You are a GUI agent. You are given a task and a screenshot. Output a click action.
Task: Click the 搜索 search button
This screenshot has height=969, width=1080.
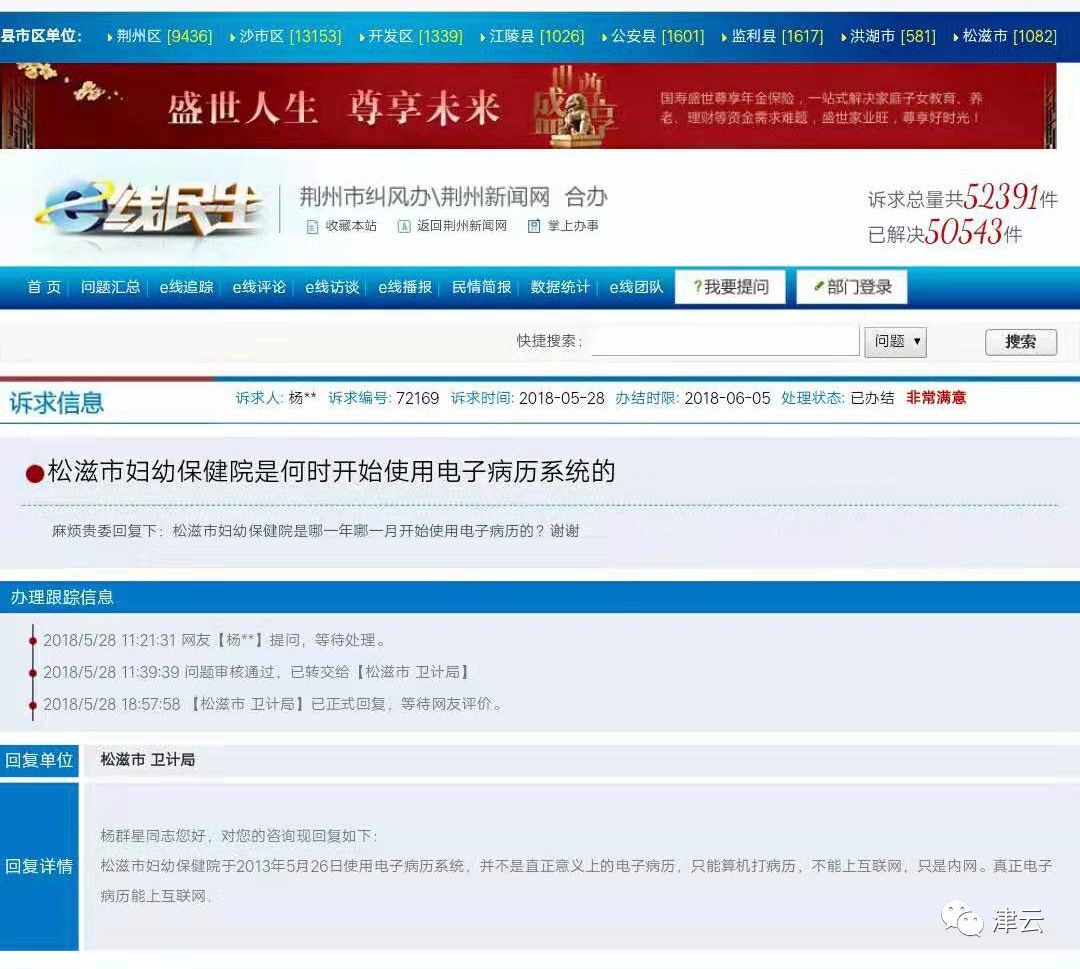pyautogui.click(x=1019, y=341)
